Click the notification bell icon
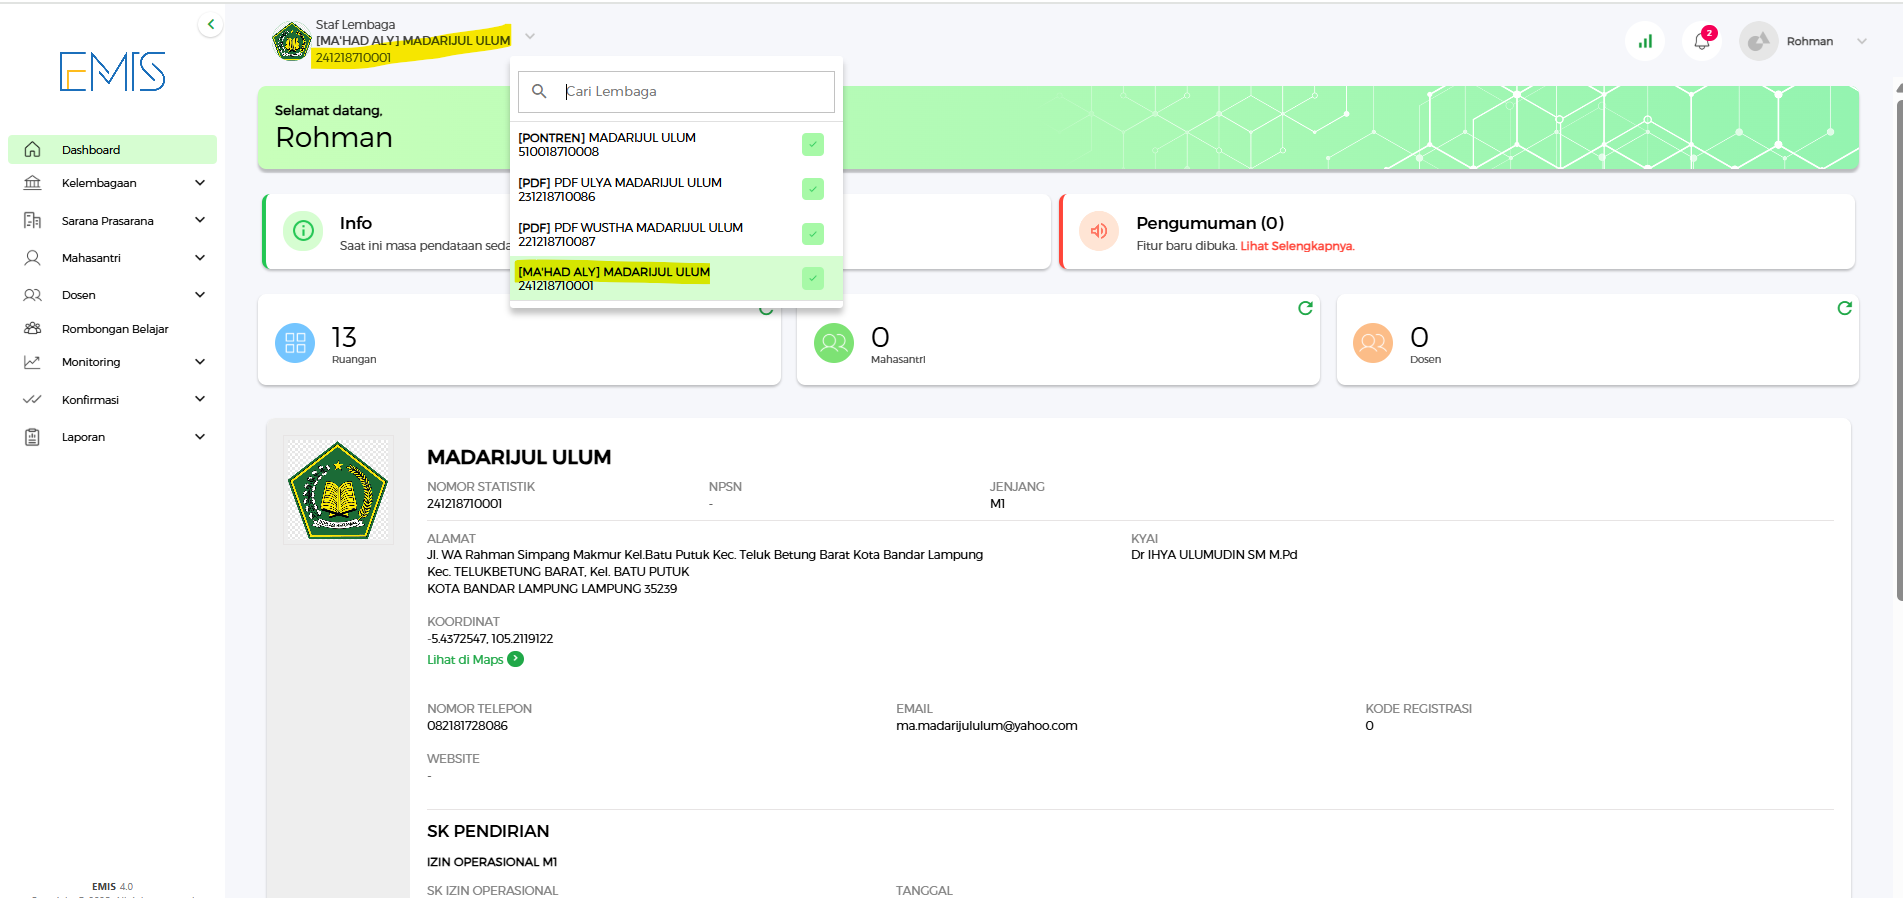This screenshot has height=898, width=1903. coord(1702,41)
